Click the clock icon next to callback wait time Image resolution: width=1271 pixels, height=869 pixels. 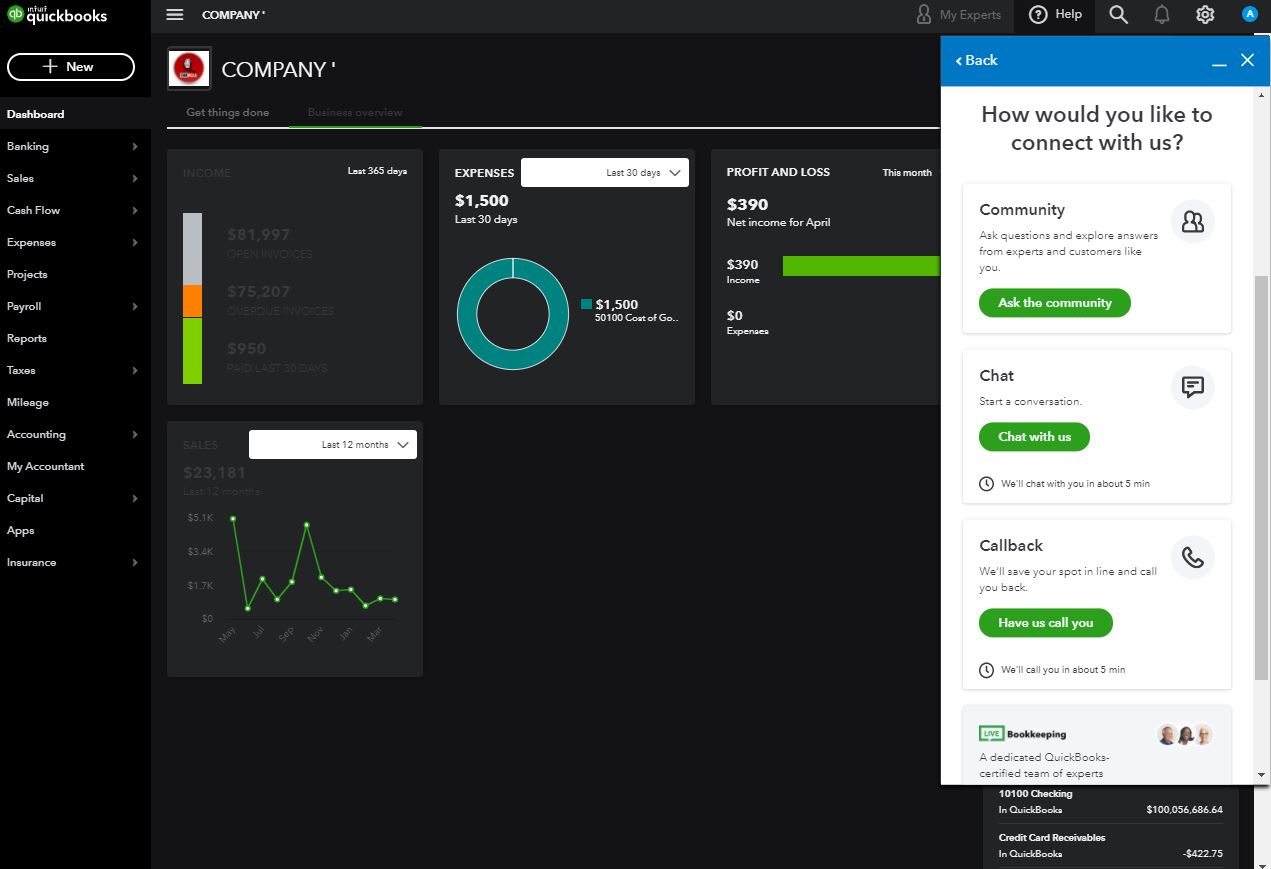coord(987,669)
